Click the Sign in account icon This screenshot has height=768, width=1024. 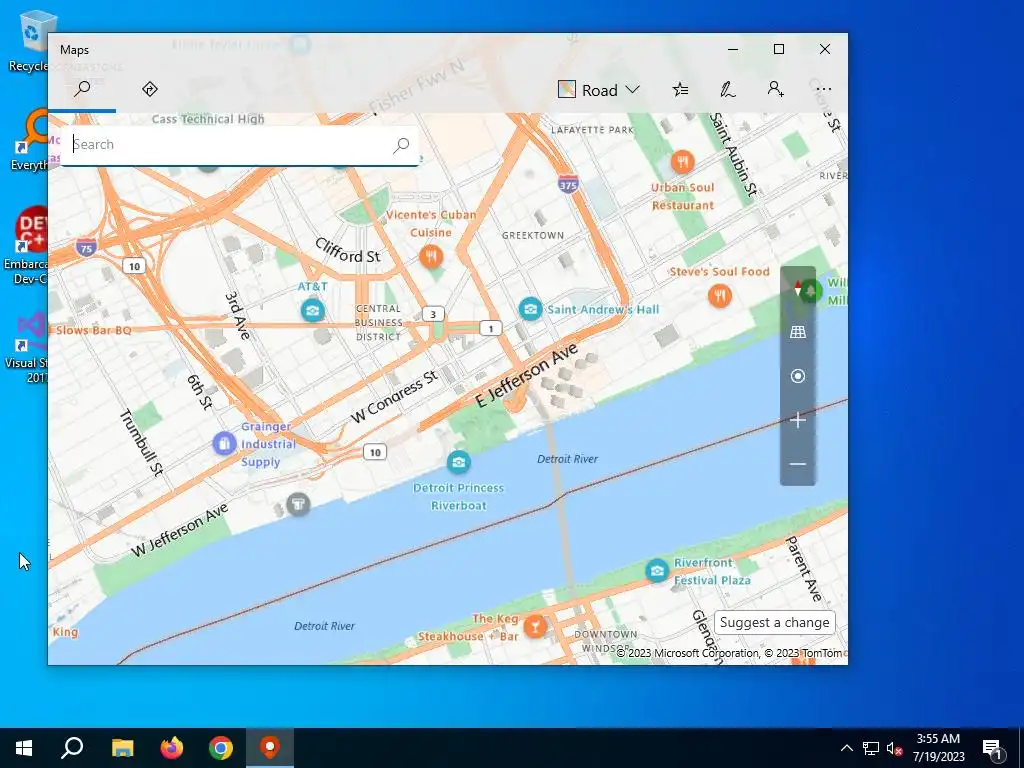pos(775,89)
